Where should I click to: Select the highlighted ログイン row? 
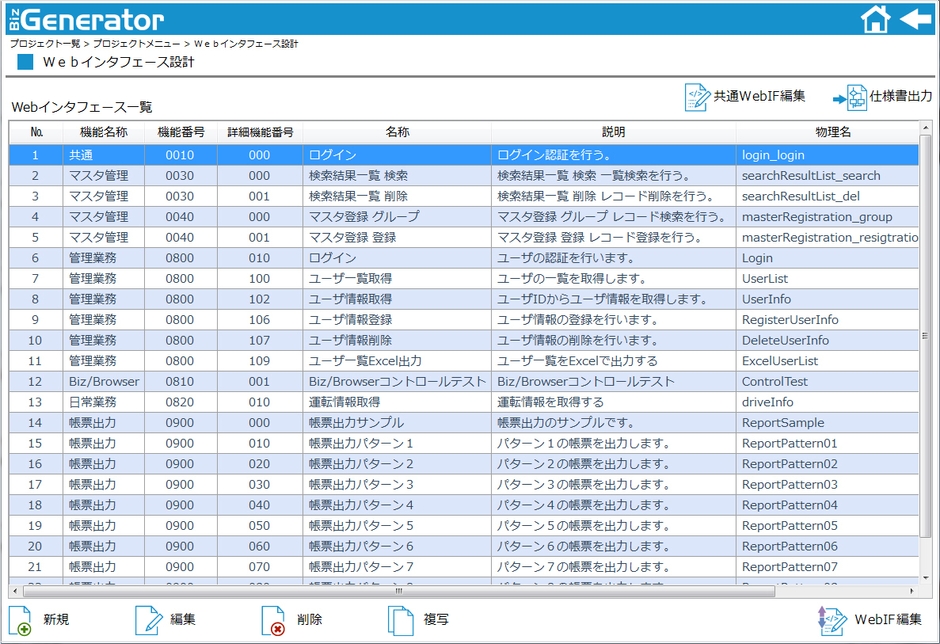click(400, 155)
